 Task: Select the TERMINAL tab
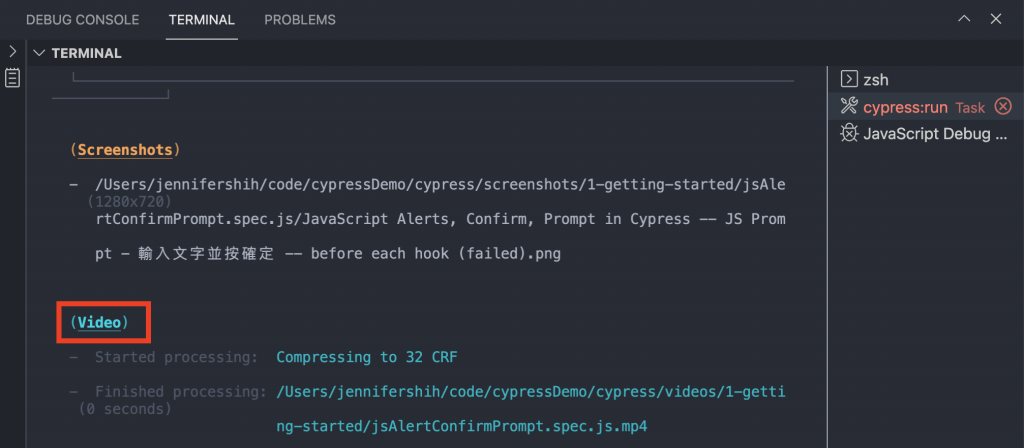(202, 20)
